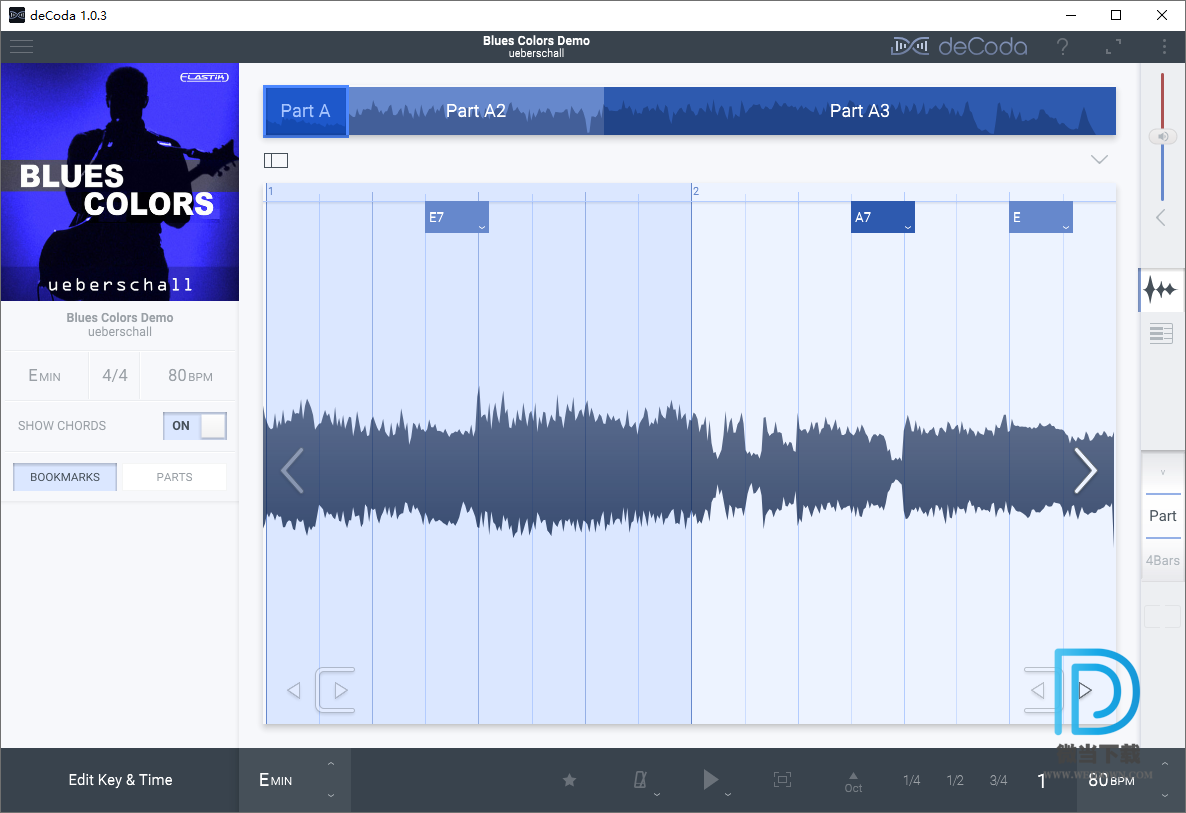Toggle the side panel layout icon
The width and height of the screenshot is (1186, 813).
coord(276,160)
